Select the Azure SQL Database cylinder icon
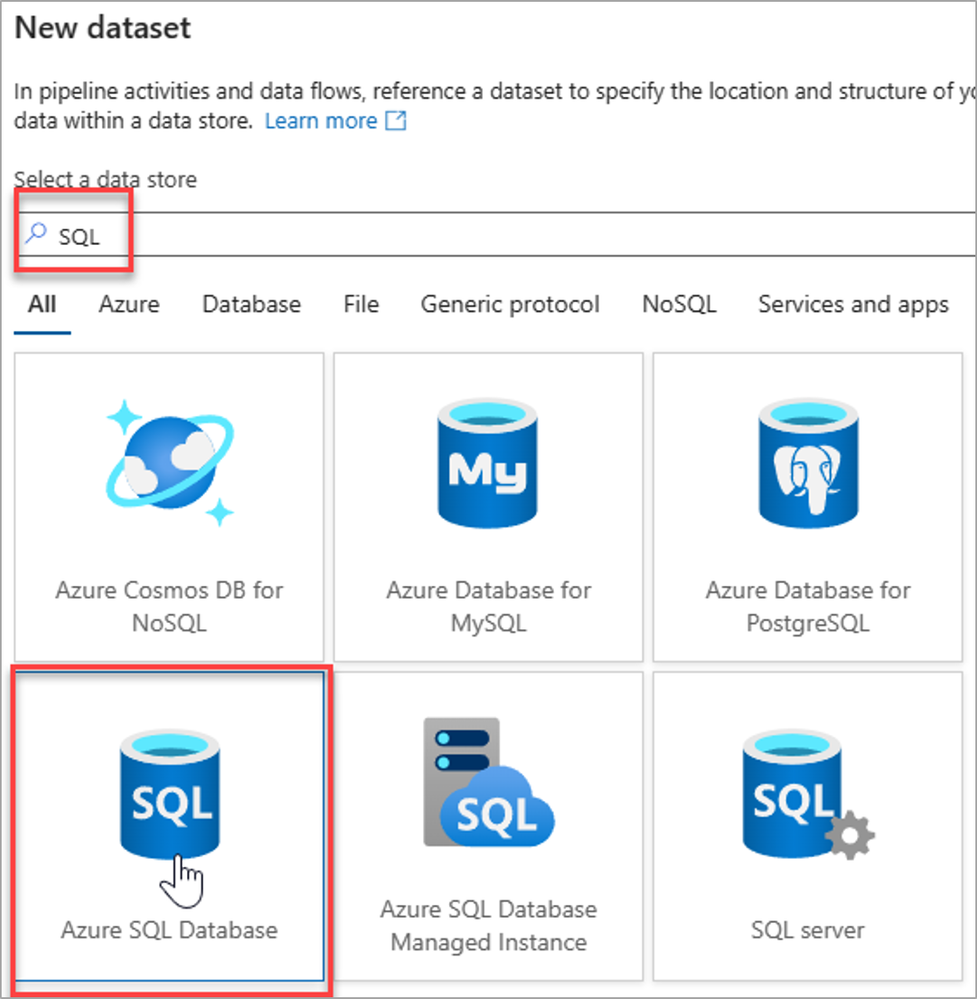977x999 pixels. tap(169, 795)
